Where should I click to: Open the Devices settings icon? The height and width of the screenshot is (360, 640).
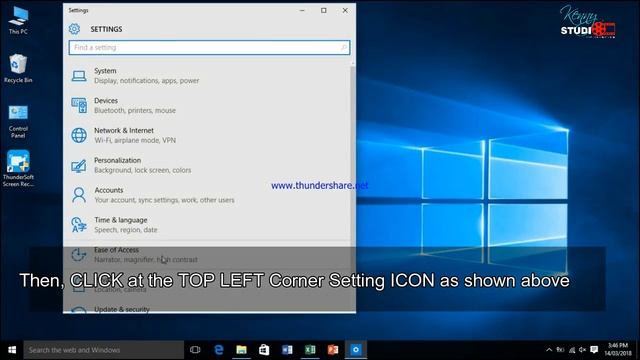pyautogui.click(x=79, y=105)
